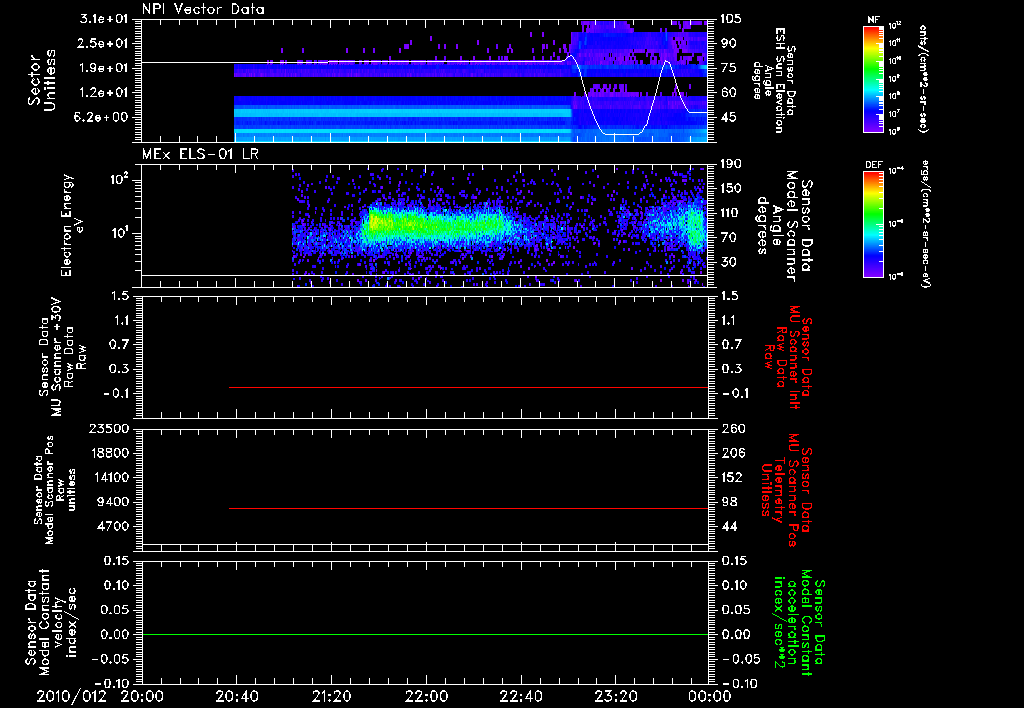Screen dimensions: 1024x708
Task: Click the date label '2010/012'
Action: [x=71, y=696]
